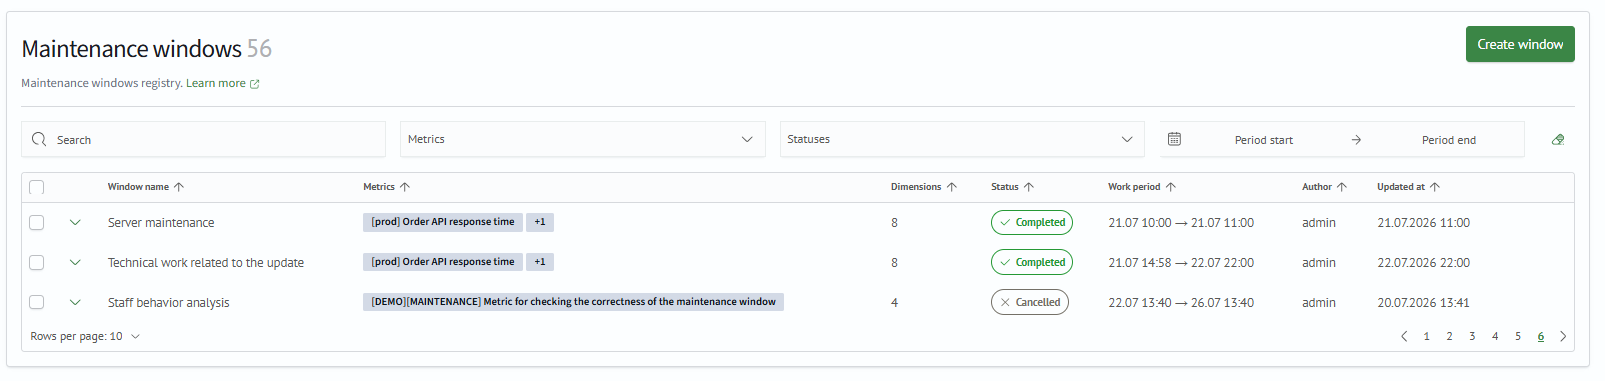This screenshot has width=1605, height=381.
Task: Expand the Staff behavior analysis row
Action: [x=75, y=302]
